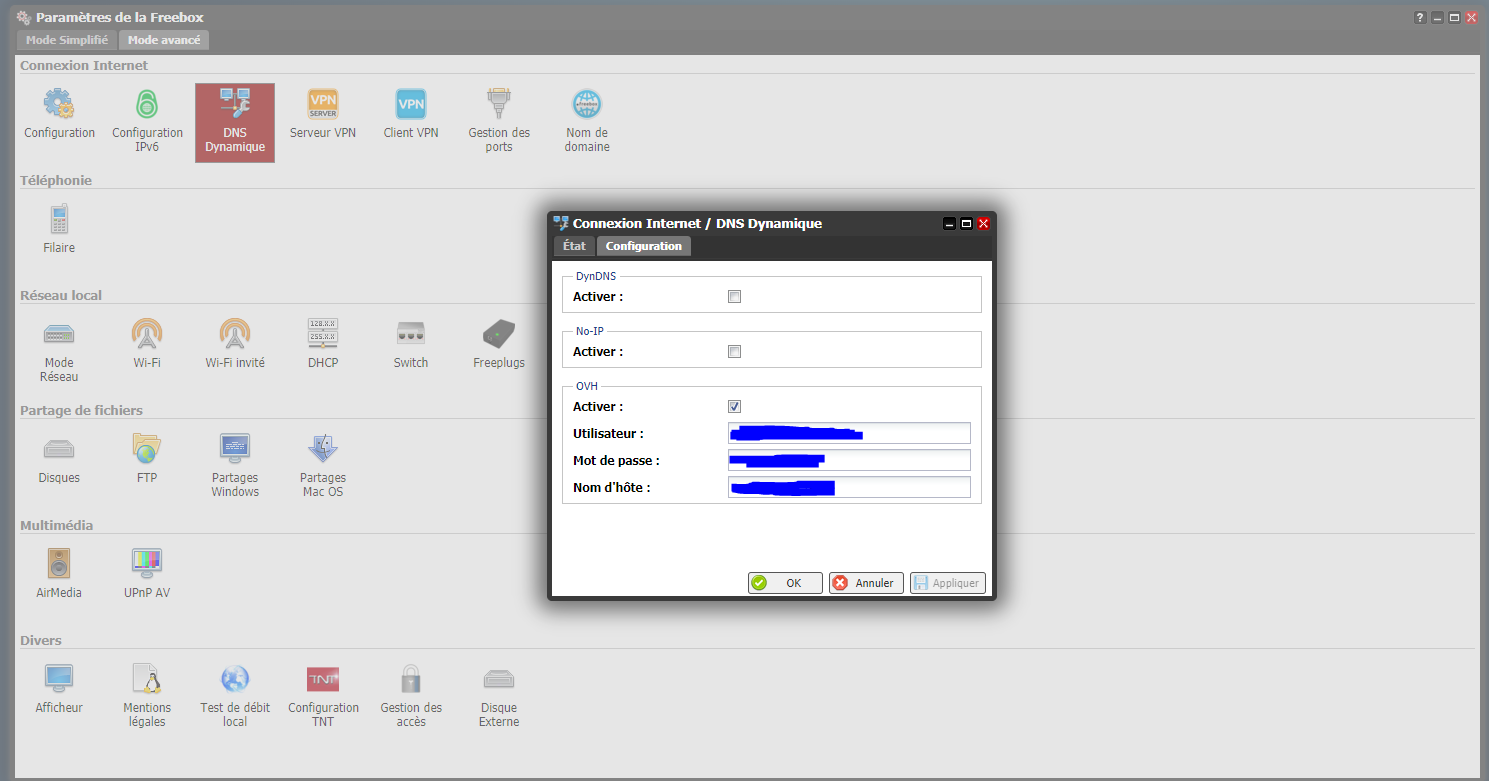The height and width of the screenshot is (781, 1489).
Task: Open Test de débit local
Action: (235, 696)
